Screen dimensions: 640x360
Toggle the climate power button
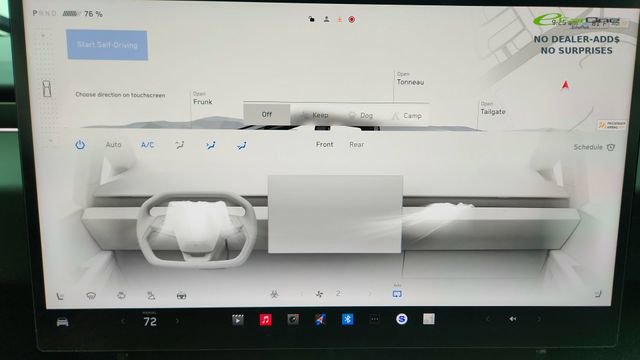(80, 144)
